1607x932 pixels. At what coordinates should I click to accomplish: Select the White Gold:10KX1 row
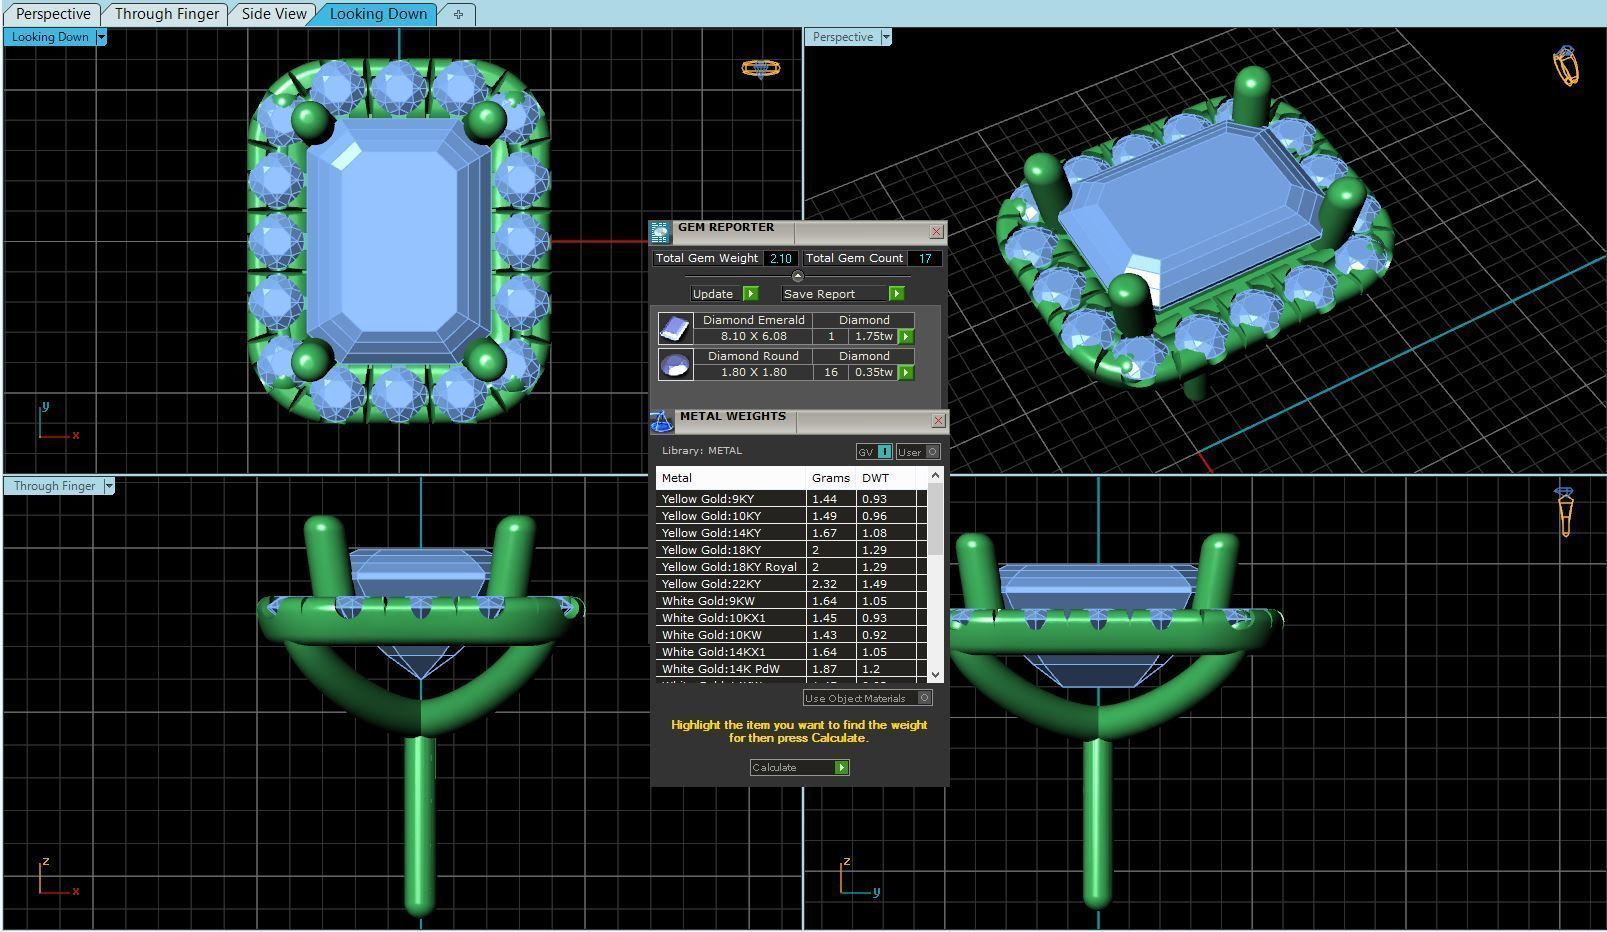[792, 618]
